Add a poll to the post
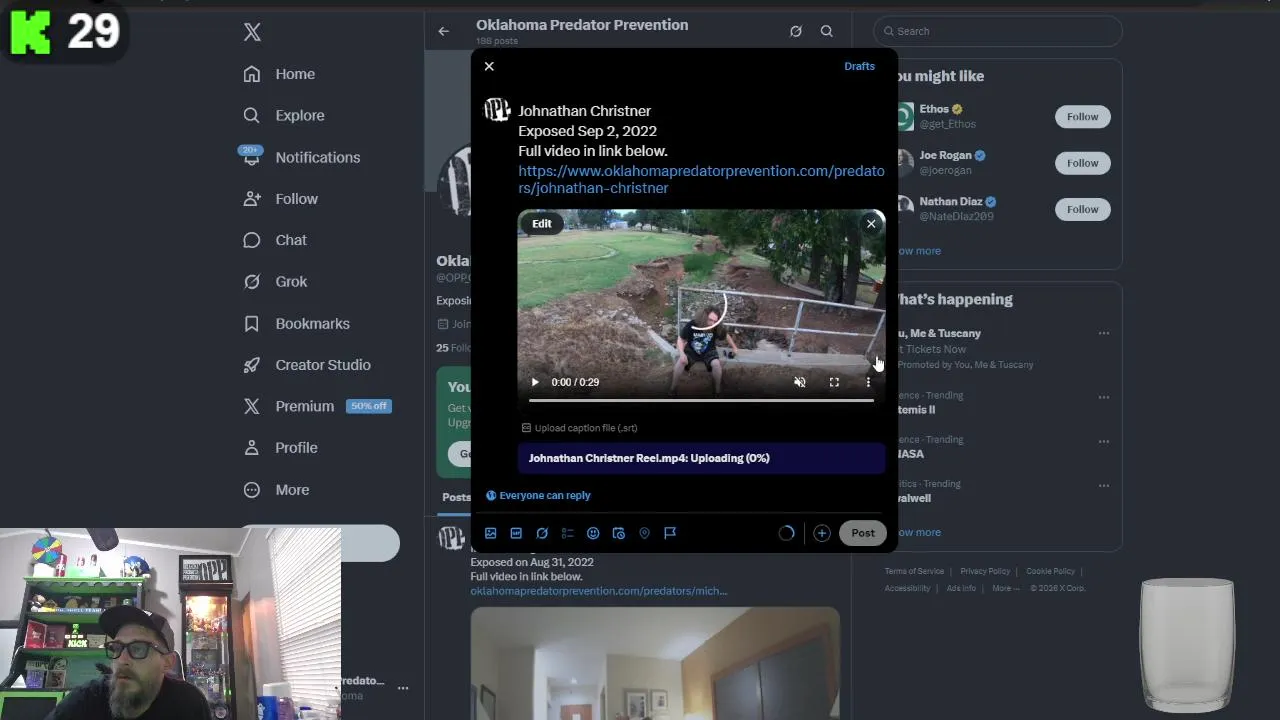1280x720 pixels. 567,533
